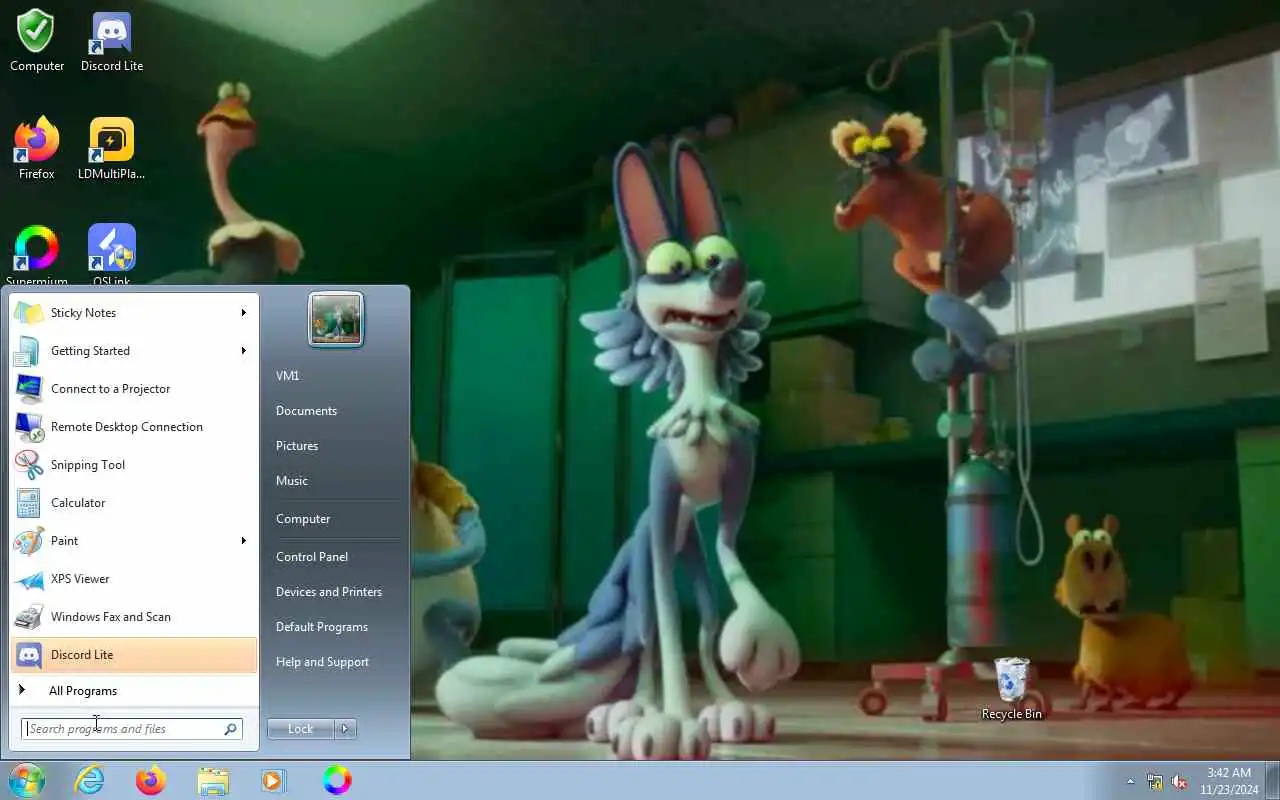The image size is (1280, 800).
Task: Open the OSLink desktop shortcut
Action: pos(112,256)
